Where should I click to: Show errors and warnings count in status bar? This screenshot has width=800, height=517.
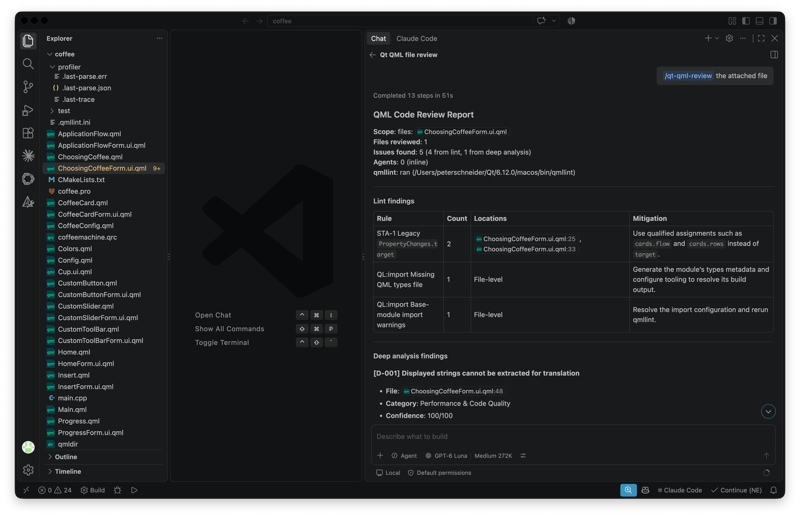tap(55, 490)
